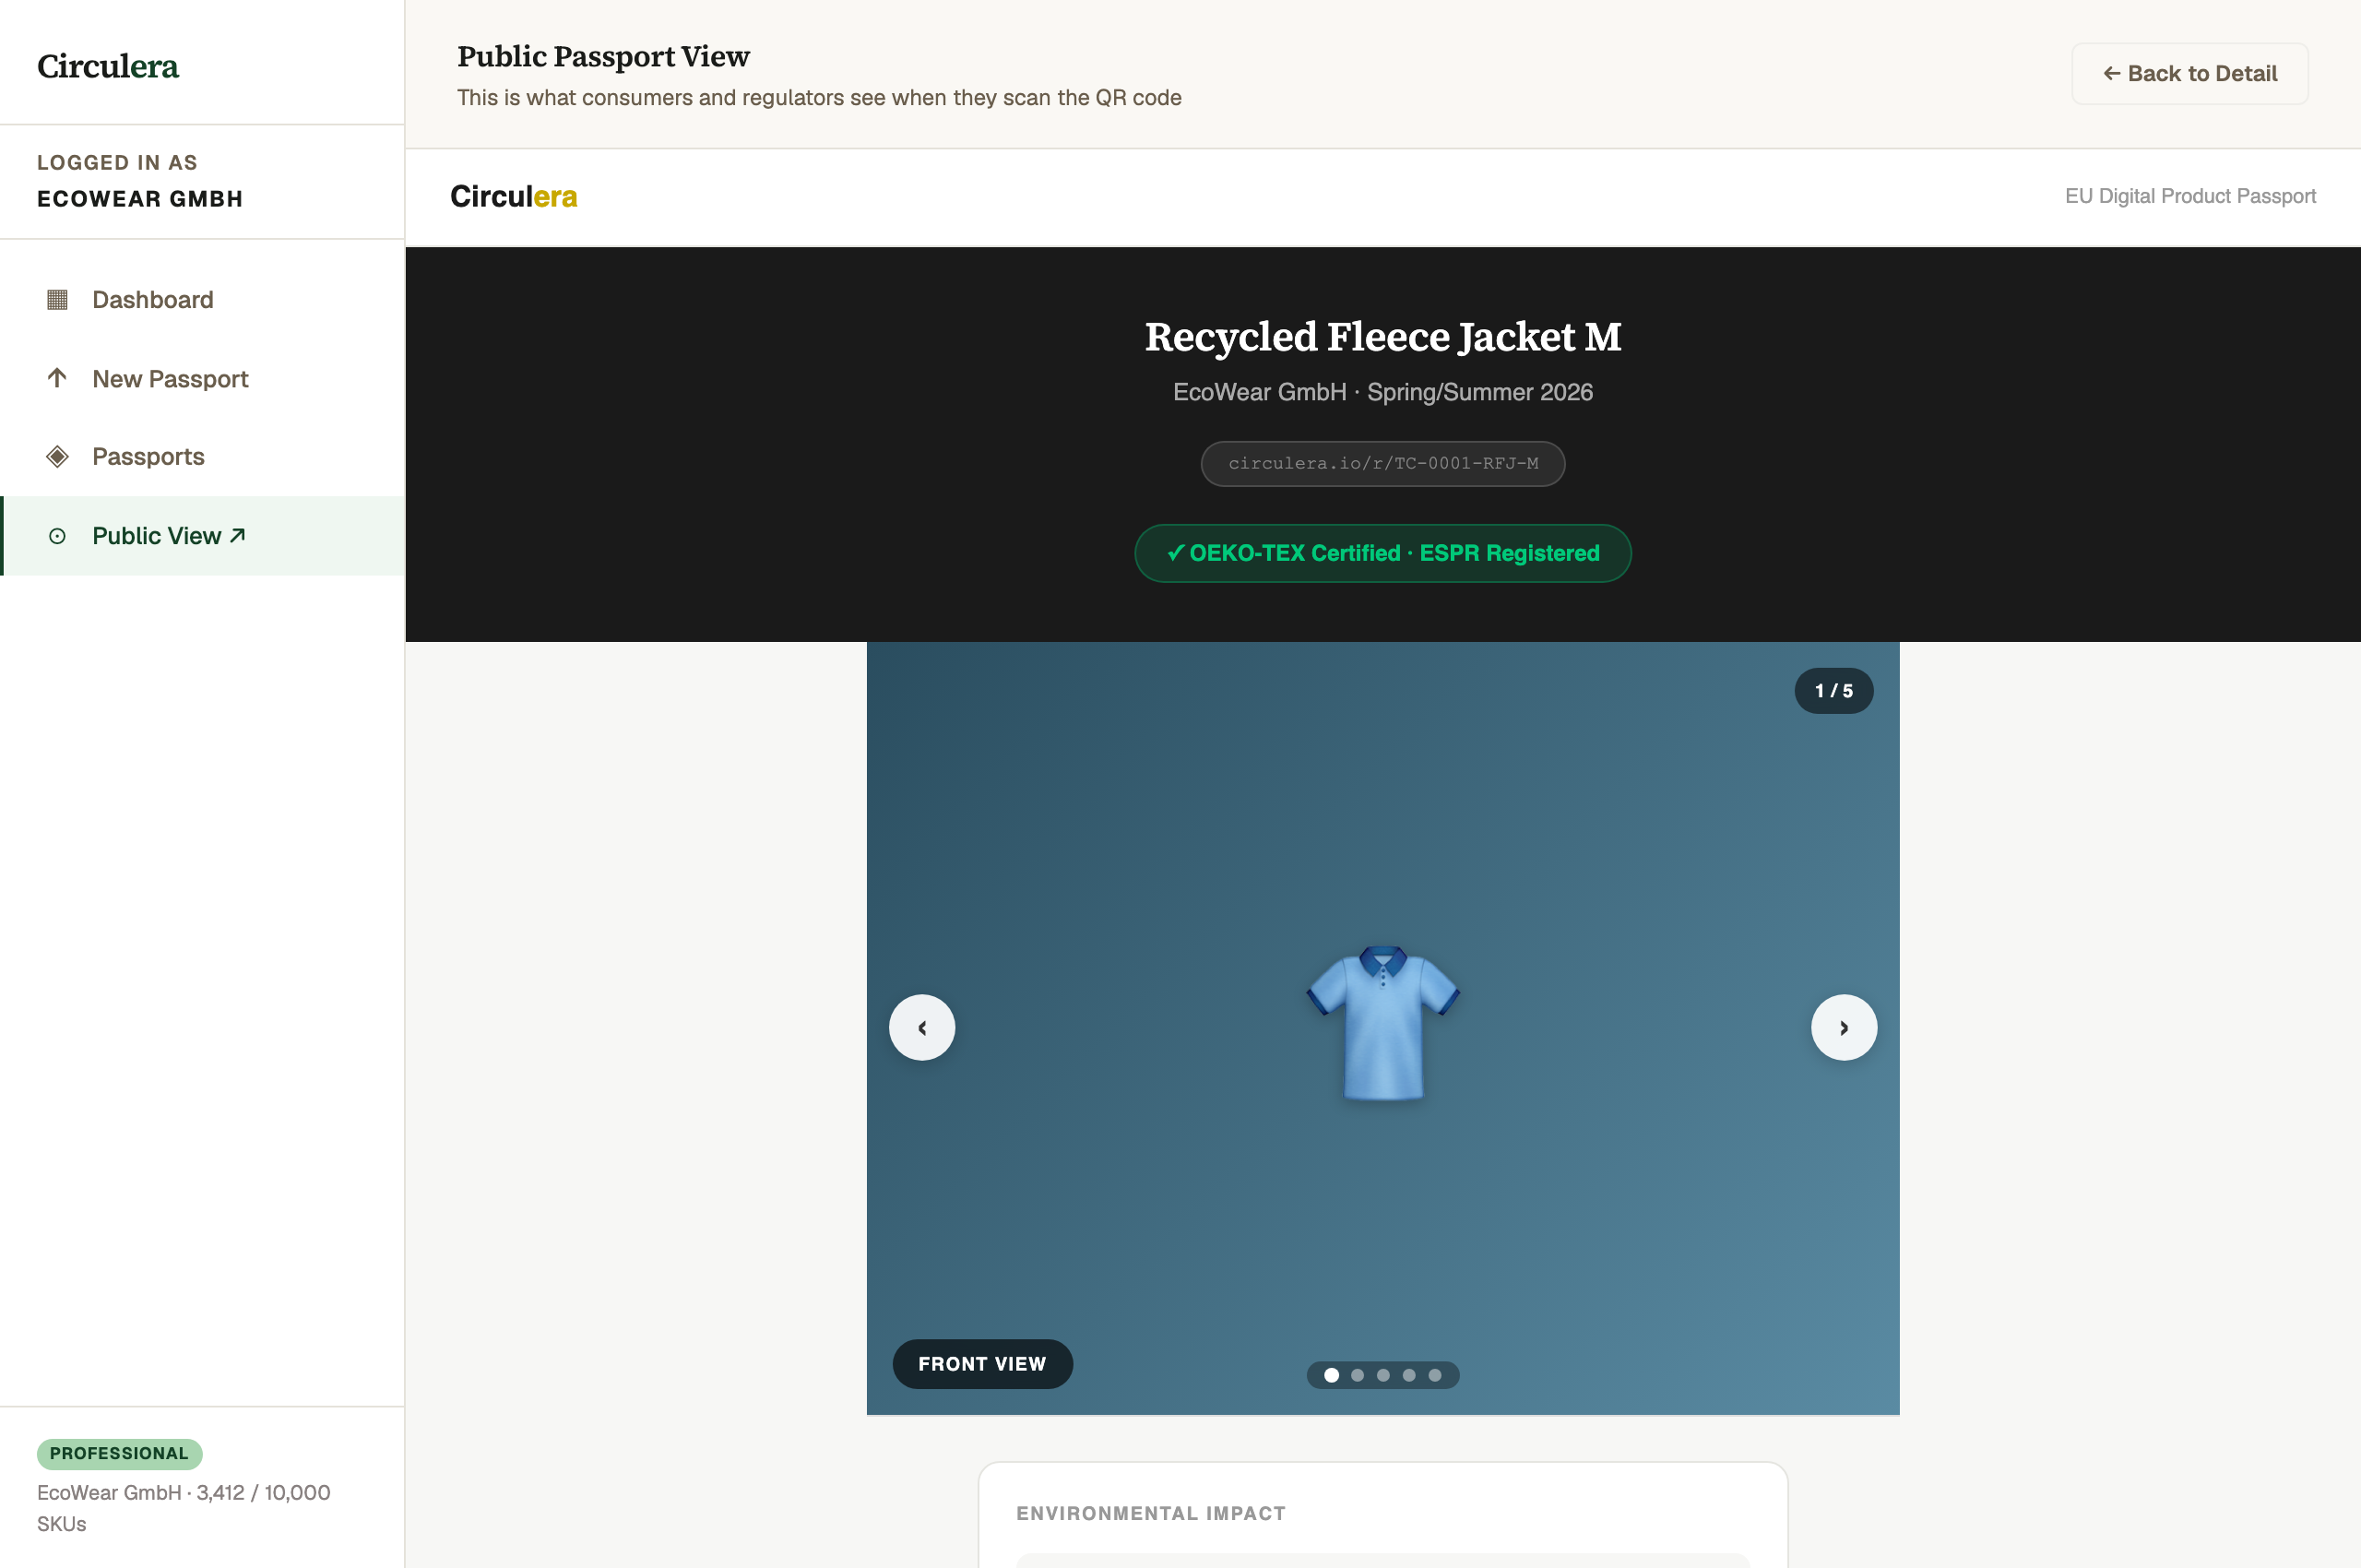Click the EcoWear GmbH Spring/Summer 2026 subtitle
This screenshot has width=2361, height=1568.
[x=1382, y=392]
